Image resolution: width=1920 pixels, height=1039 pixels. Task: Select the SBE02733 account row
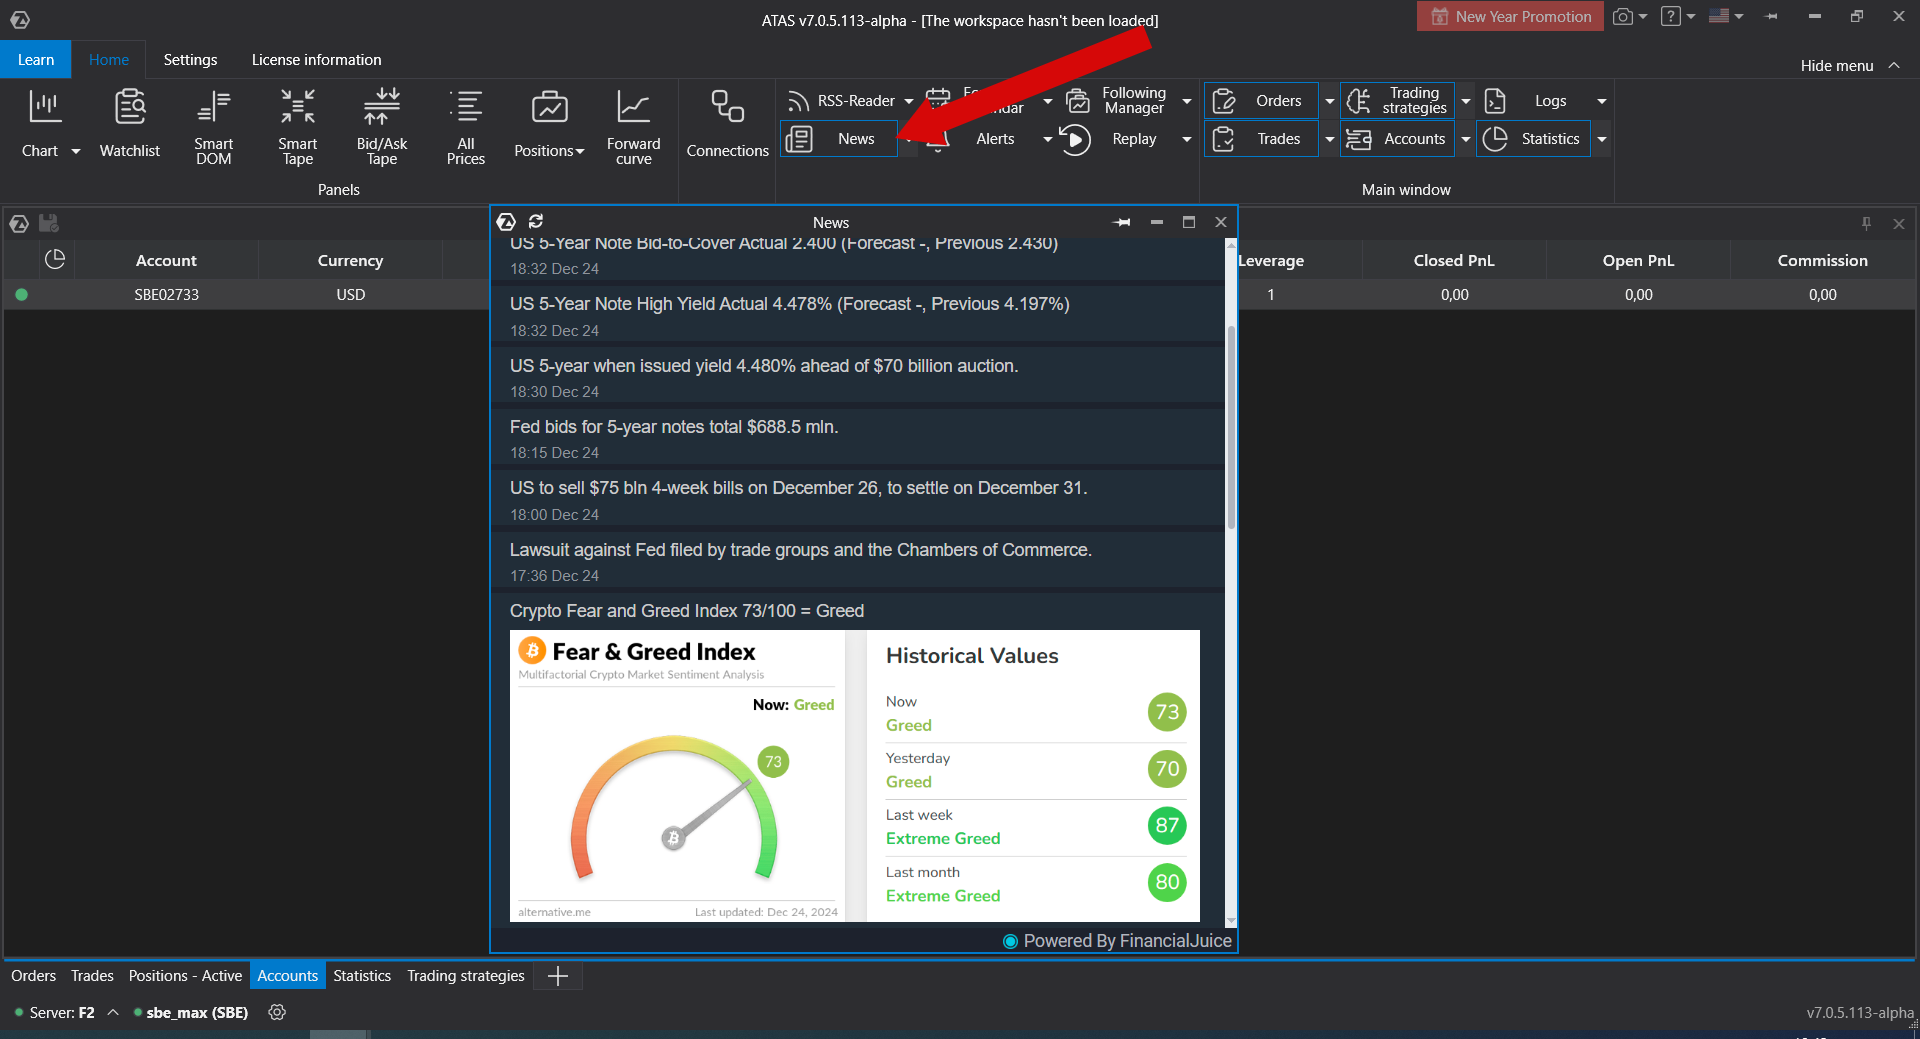pyautogui.click(x=960, y=294)
